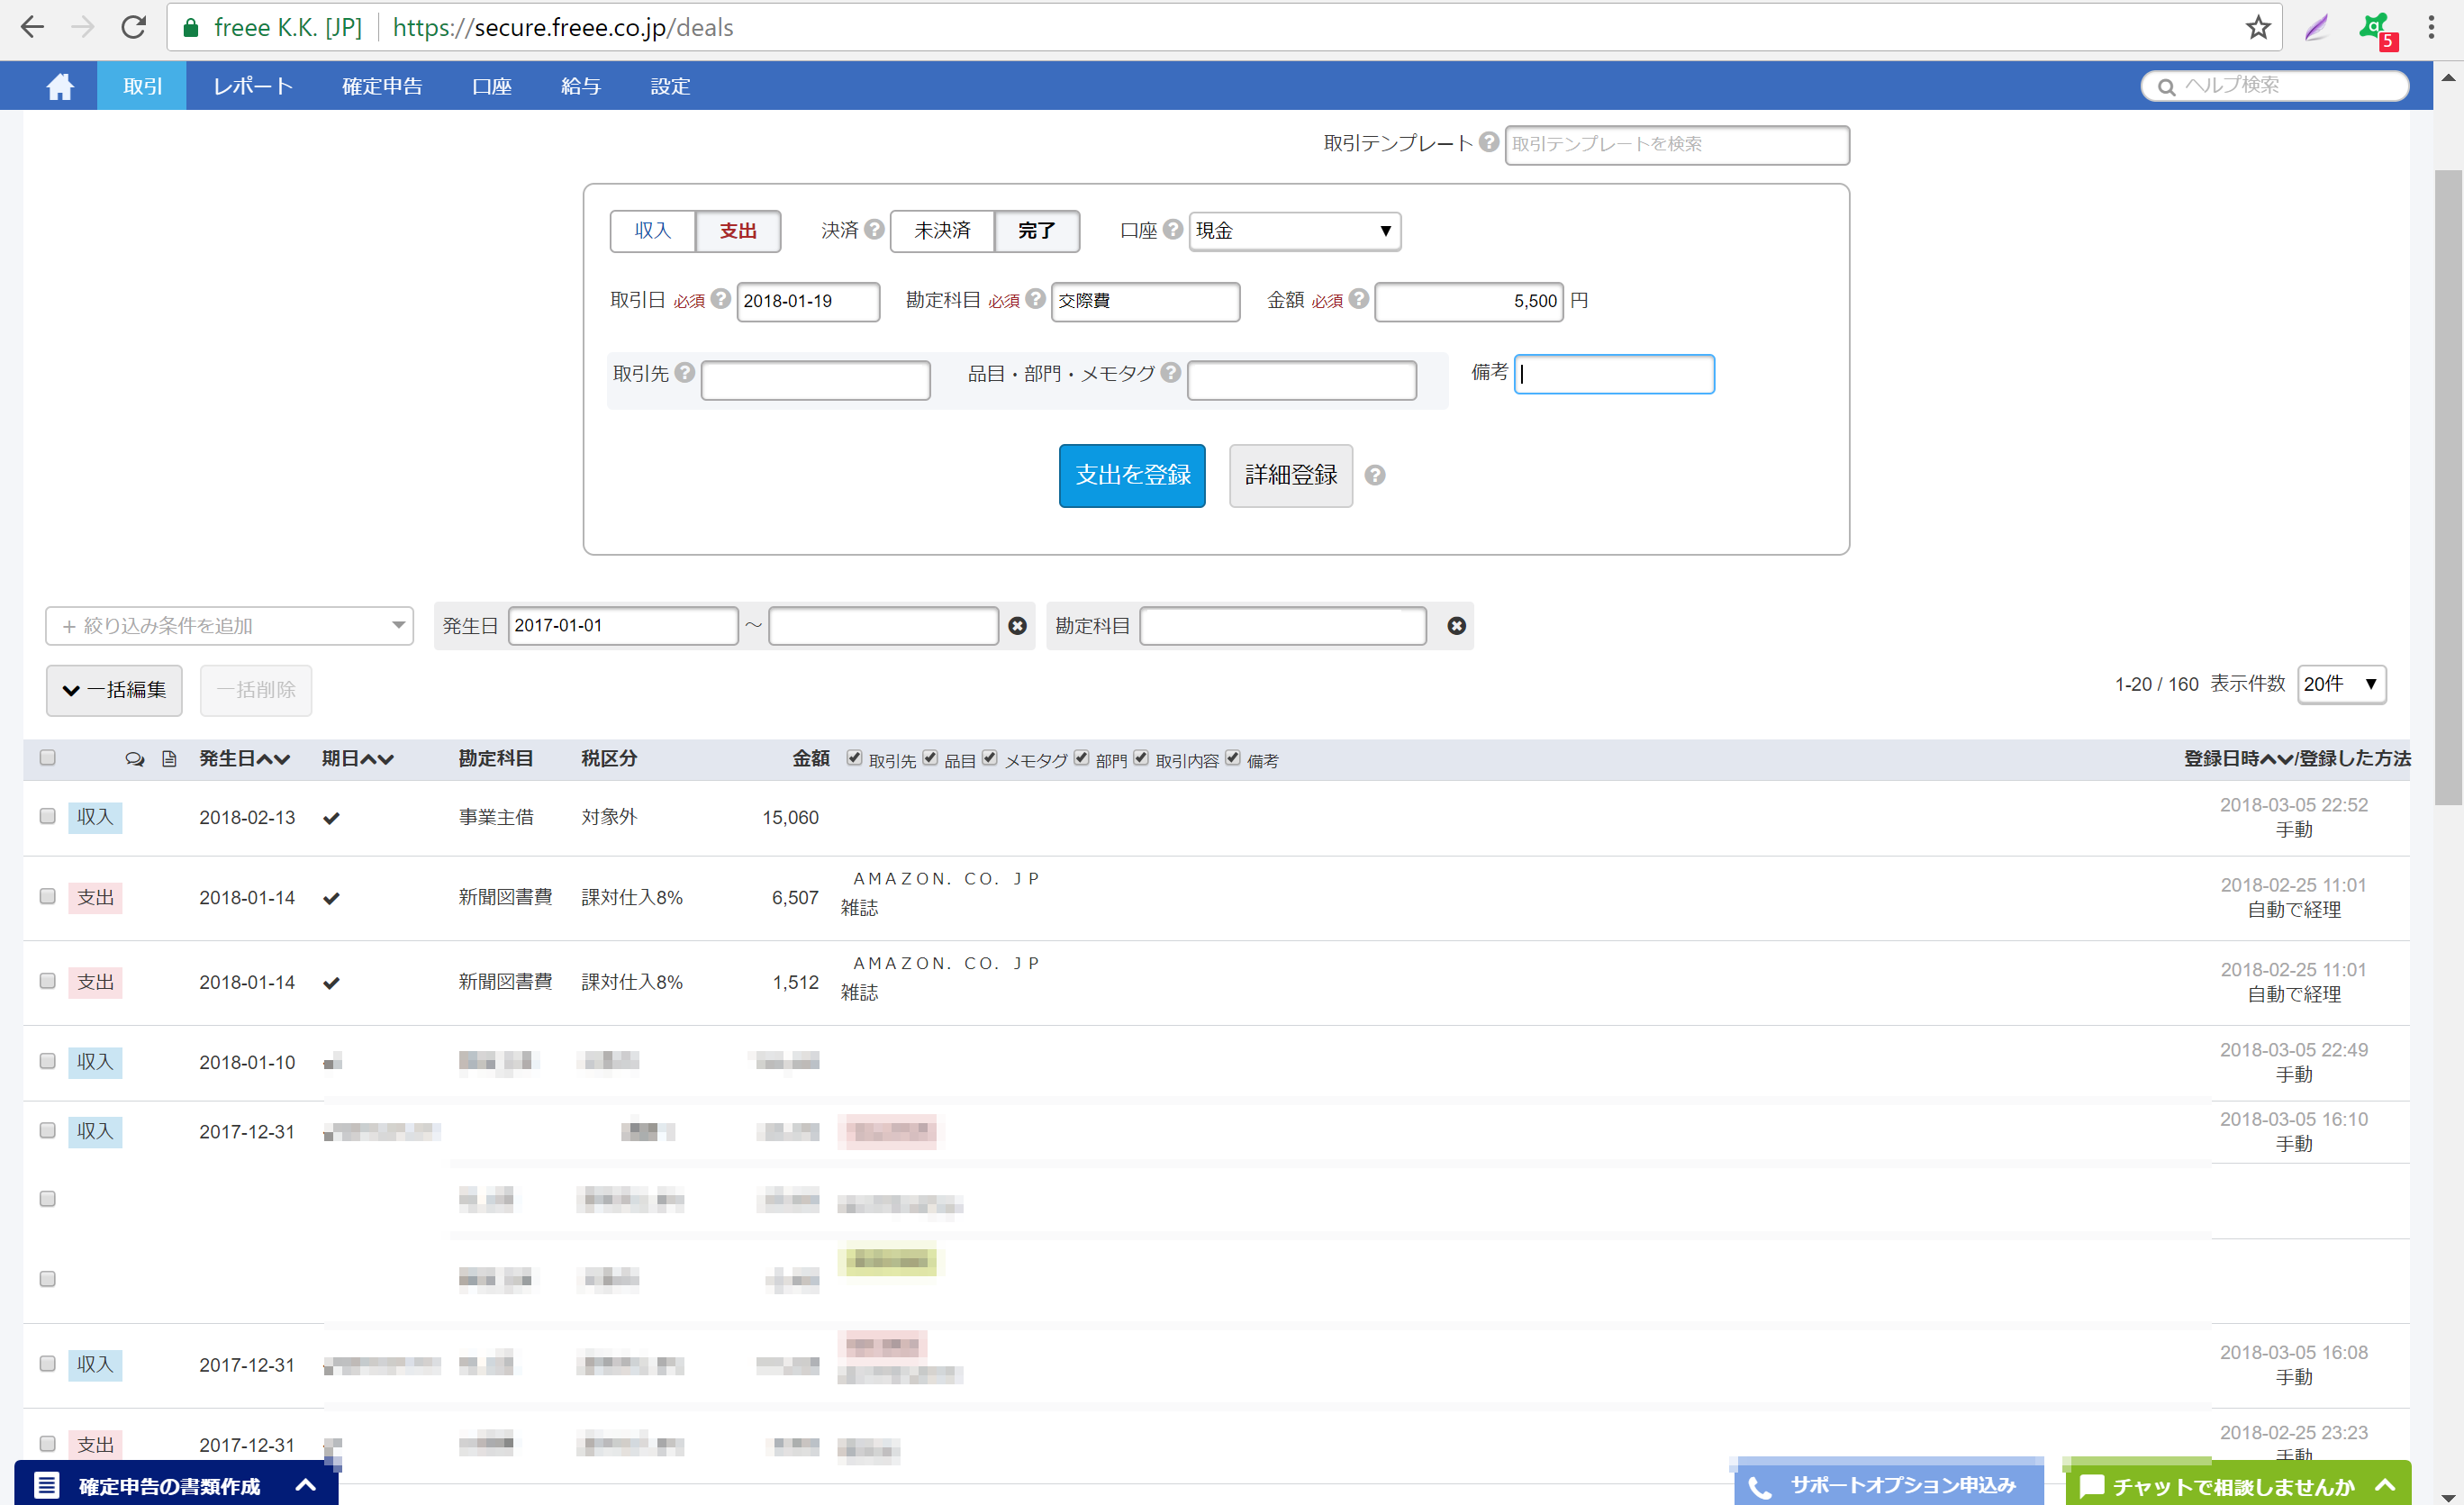Screen dimensions: 2464x1505
Task: Toggle the 備考 column checkbox
Action: click(x=1232, y=758)
